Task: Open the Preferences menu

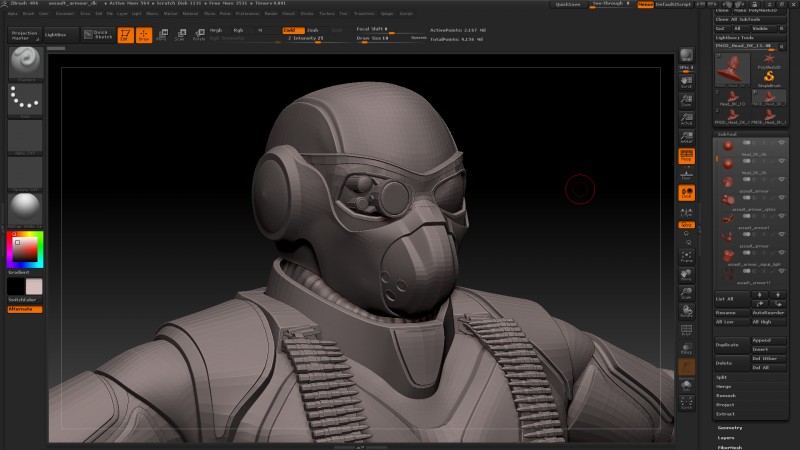Action: point(247,14)
